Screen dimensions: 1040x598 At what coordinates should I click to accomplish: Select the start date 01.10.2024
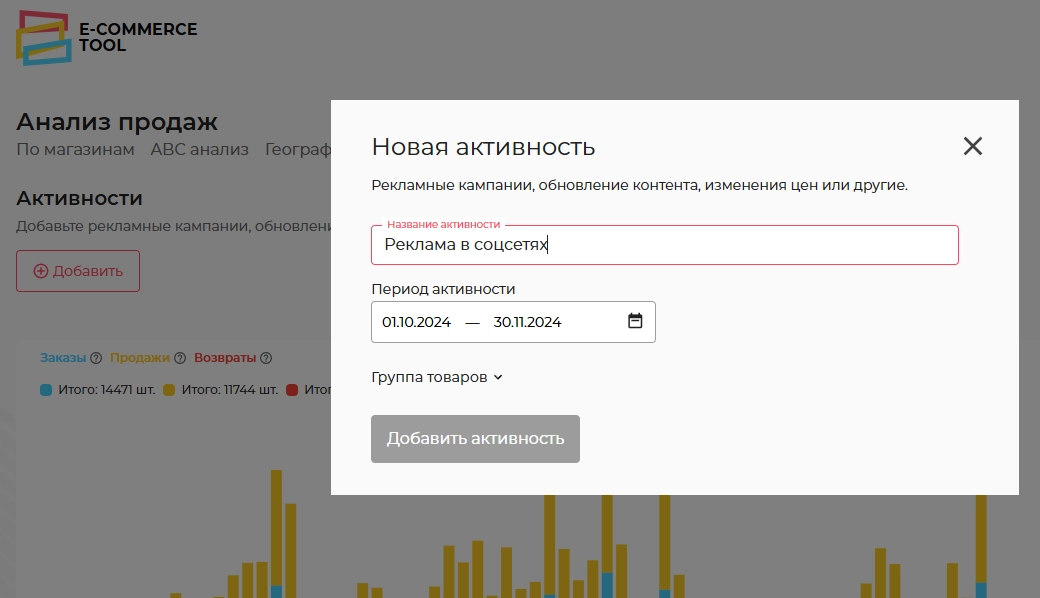point(417,322)
